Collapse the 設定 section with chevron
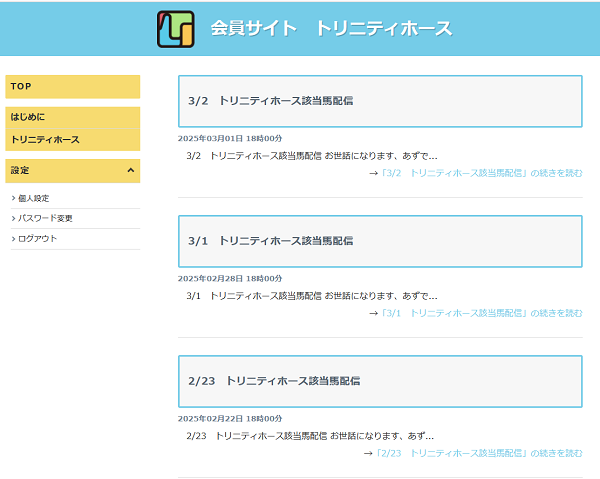600x479 pixels. coord(131,171)
